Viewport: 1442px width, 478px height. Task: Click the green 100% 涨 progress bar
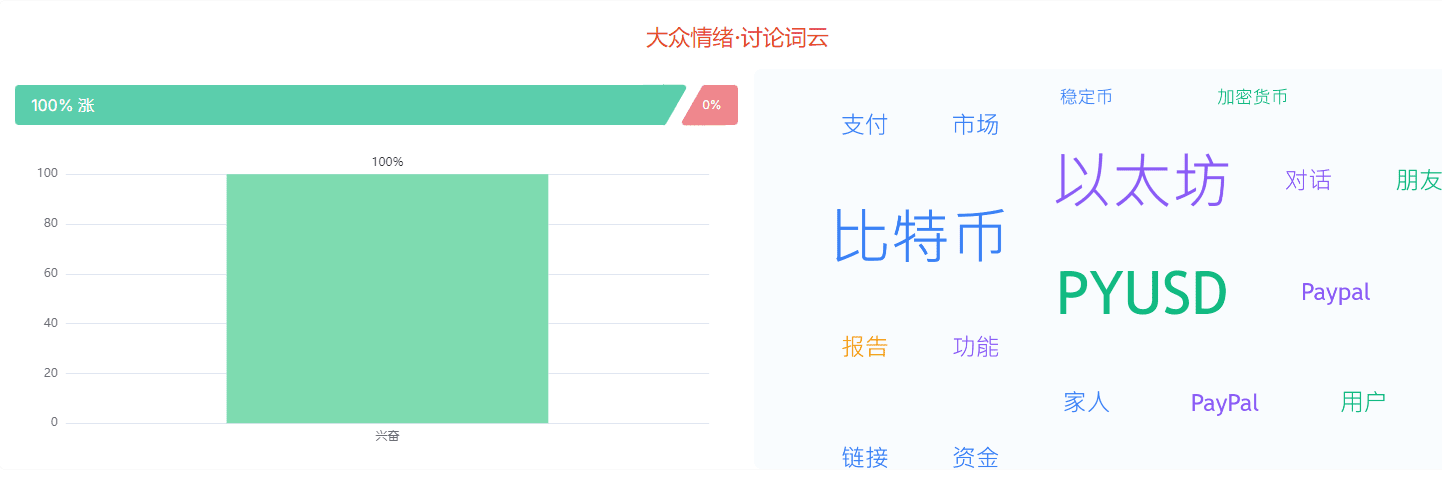350,105
